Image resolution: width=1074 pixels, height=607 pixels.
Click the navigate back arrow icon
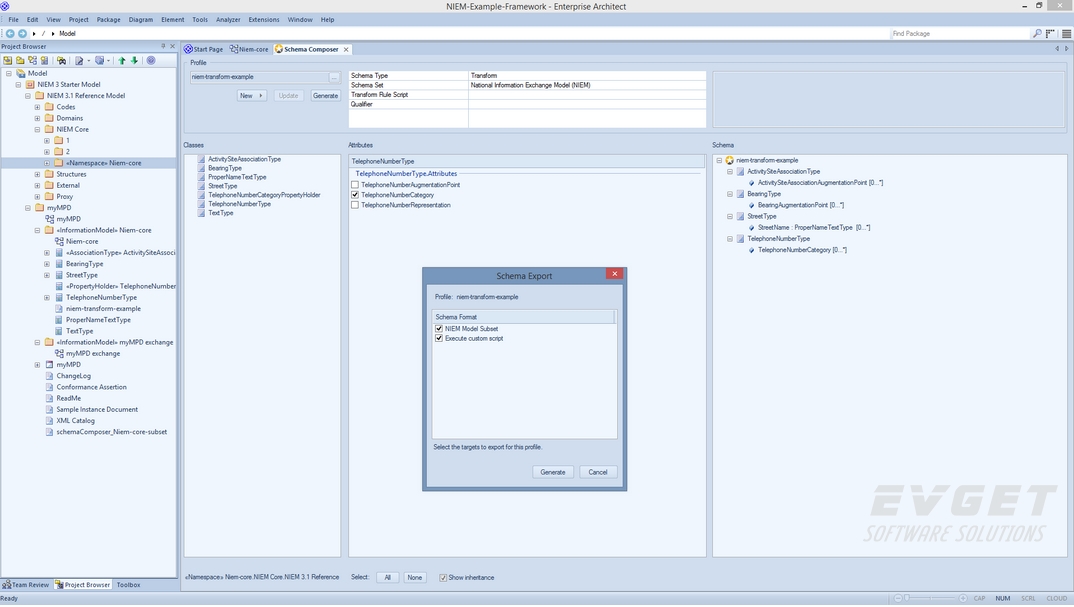pos(10,33)
